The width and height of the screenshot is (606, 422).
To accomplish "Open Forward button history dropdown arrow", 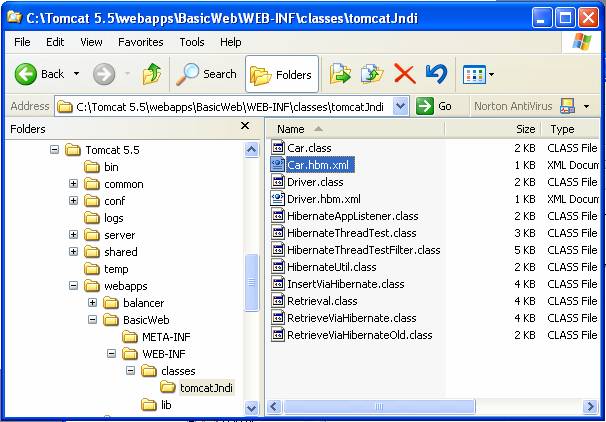I will click(128, 74).
